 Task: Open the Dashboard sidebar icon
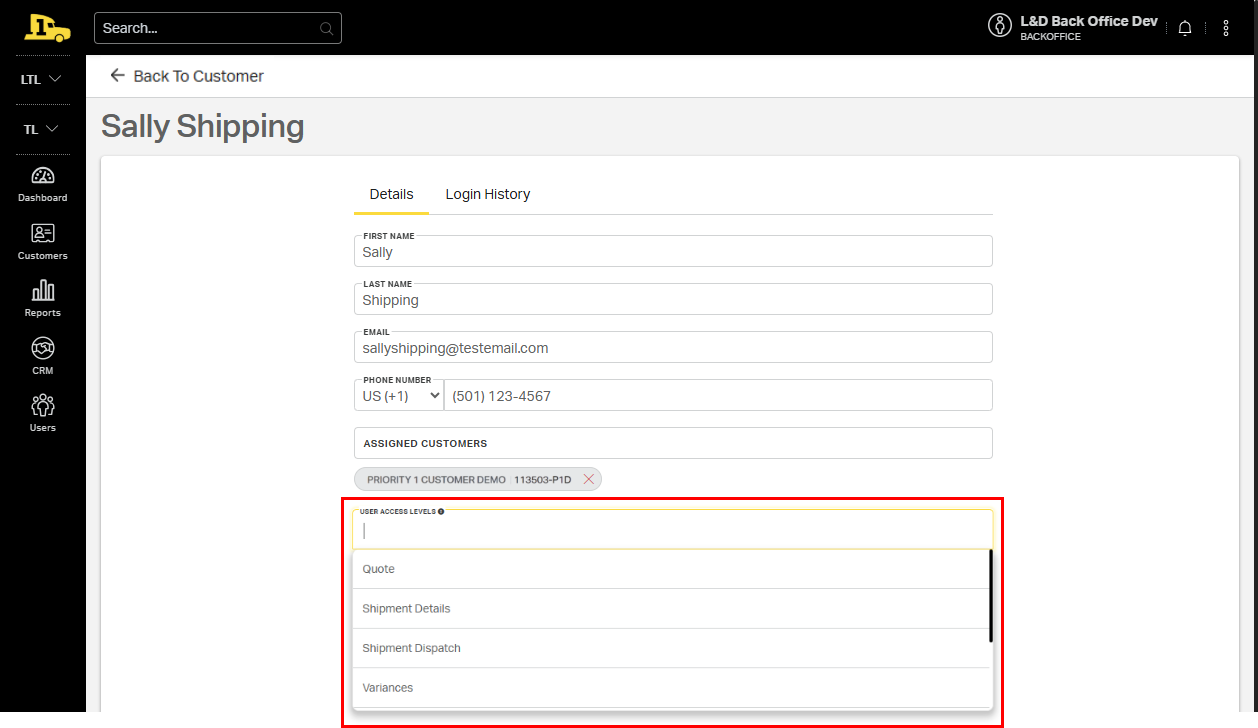click(x=43, y=184)
